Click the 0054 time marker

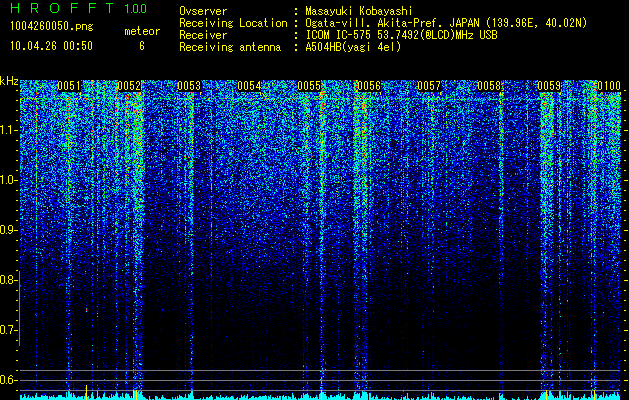249,86
